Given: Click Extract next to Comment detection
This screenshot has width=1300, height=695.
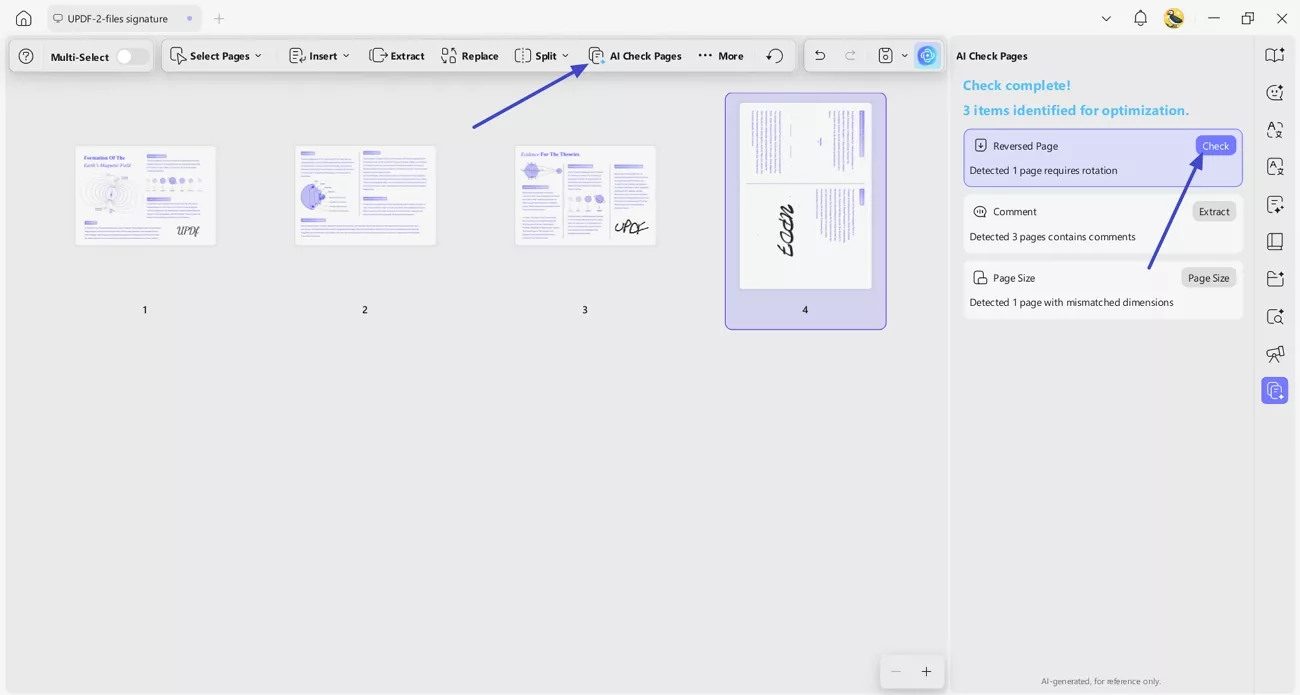Looking at the screenshot, I should point(1213,211).
